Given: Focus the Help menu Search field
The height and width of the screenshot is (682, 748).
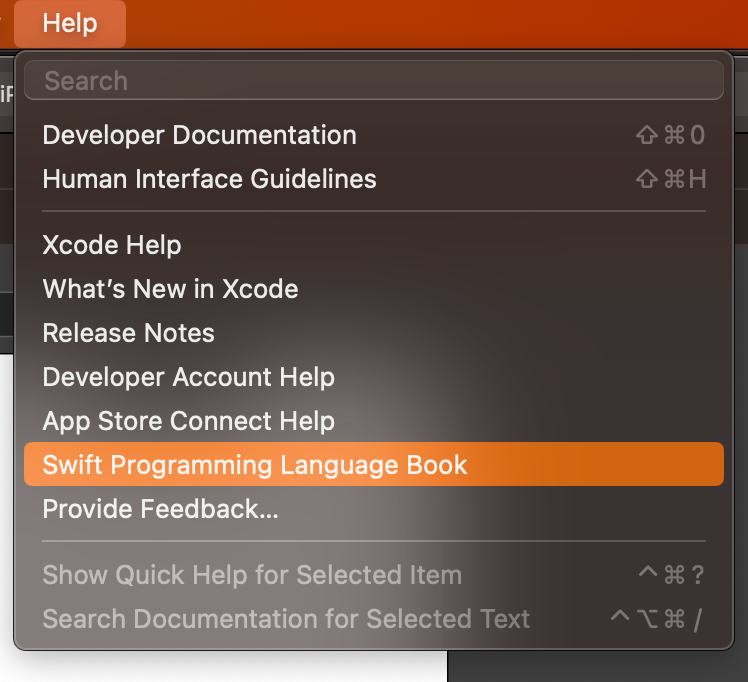Looking at the screenshot, I should (374, 80).
